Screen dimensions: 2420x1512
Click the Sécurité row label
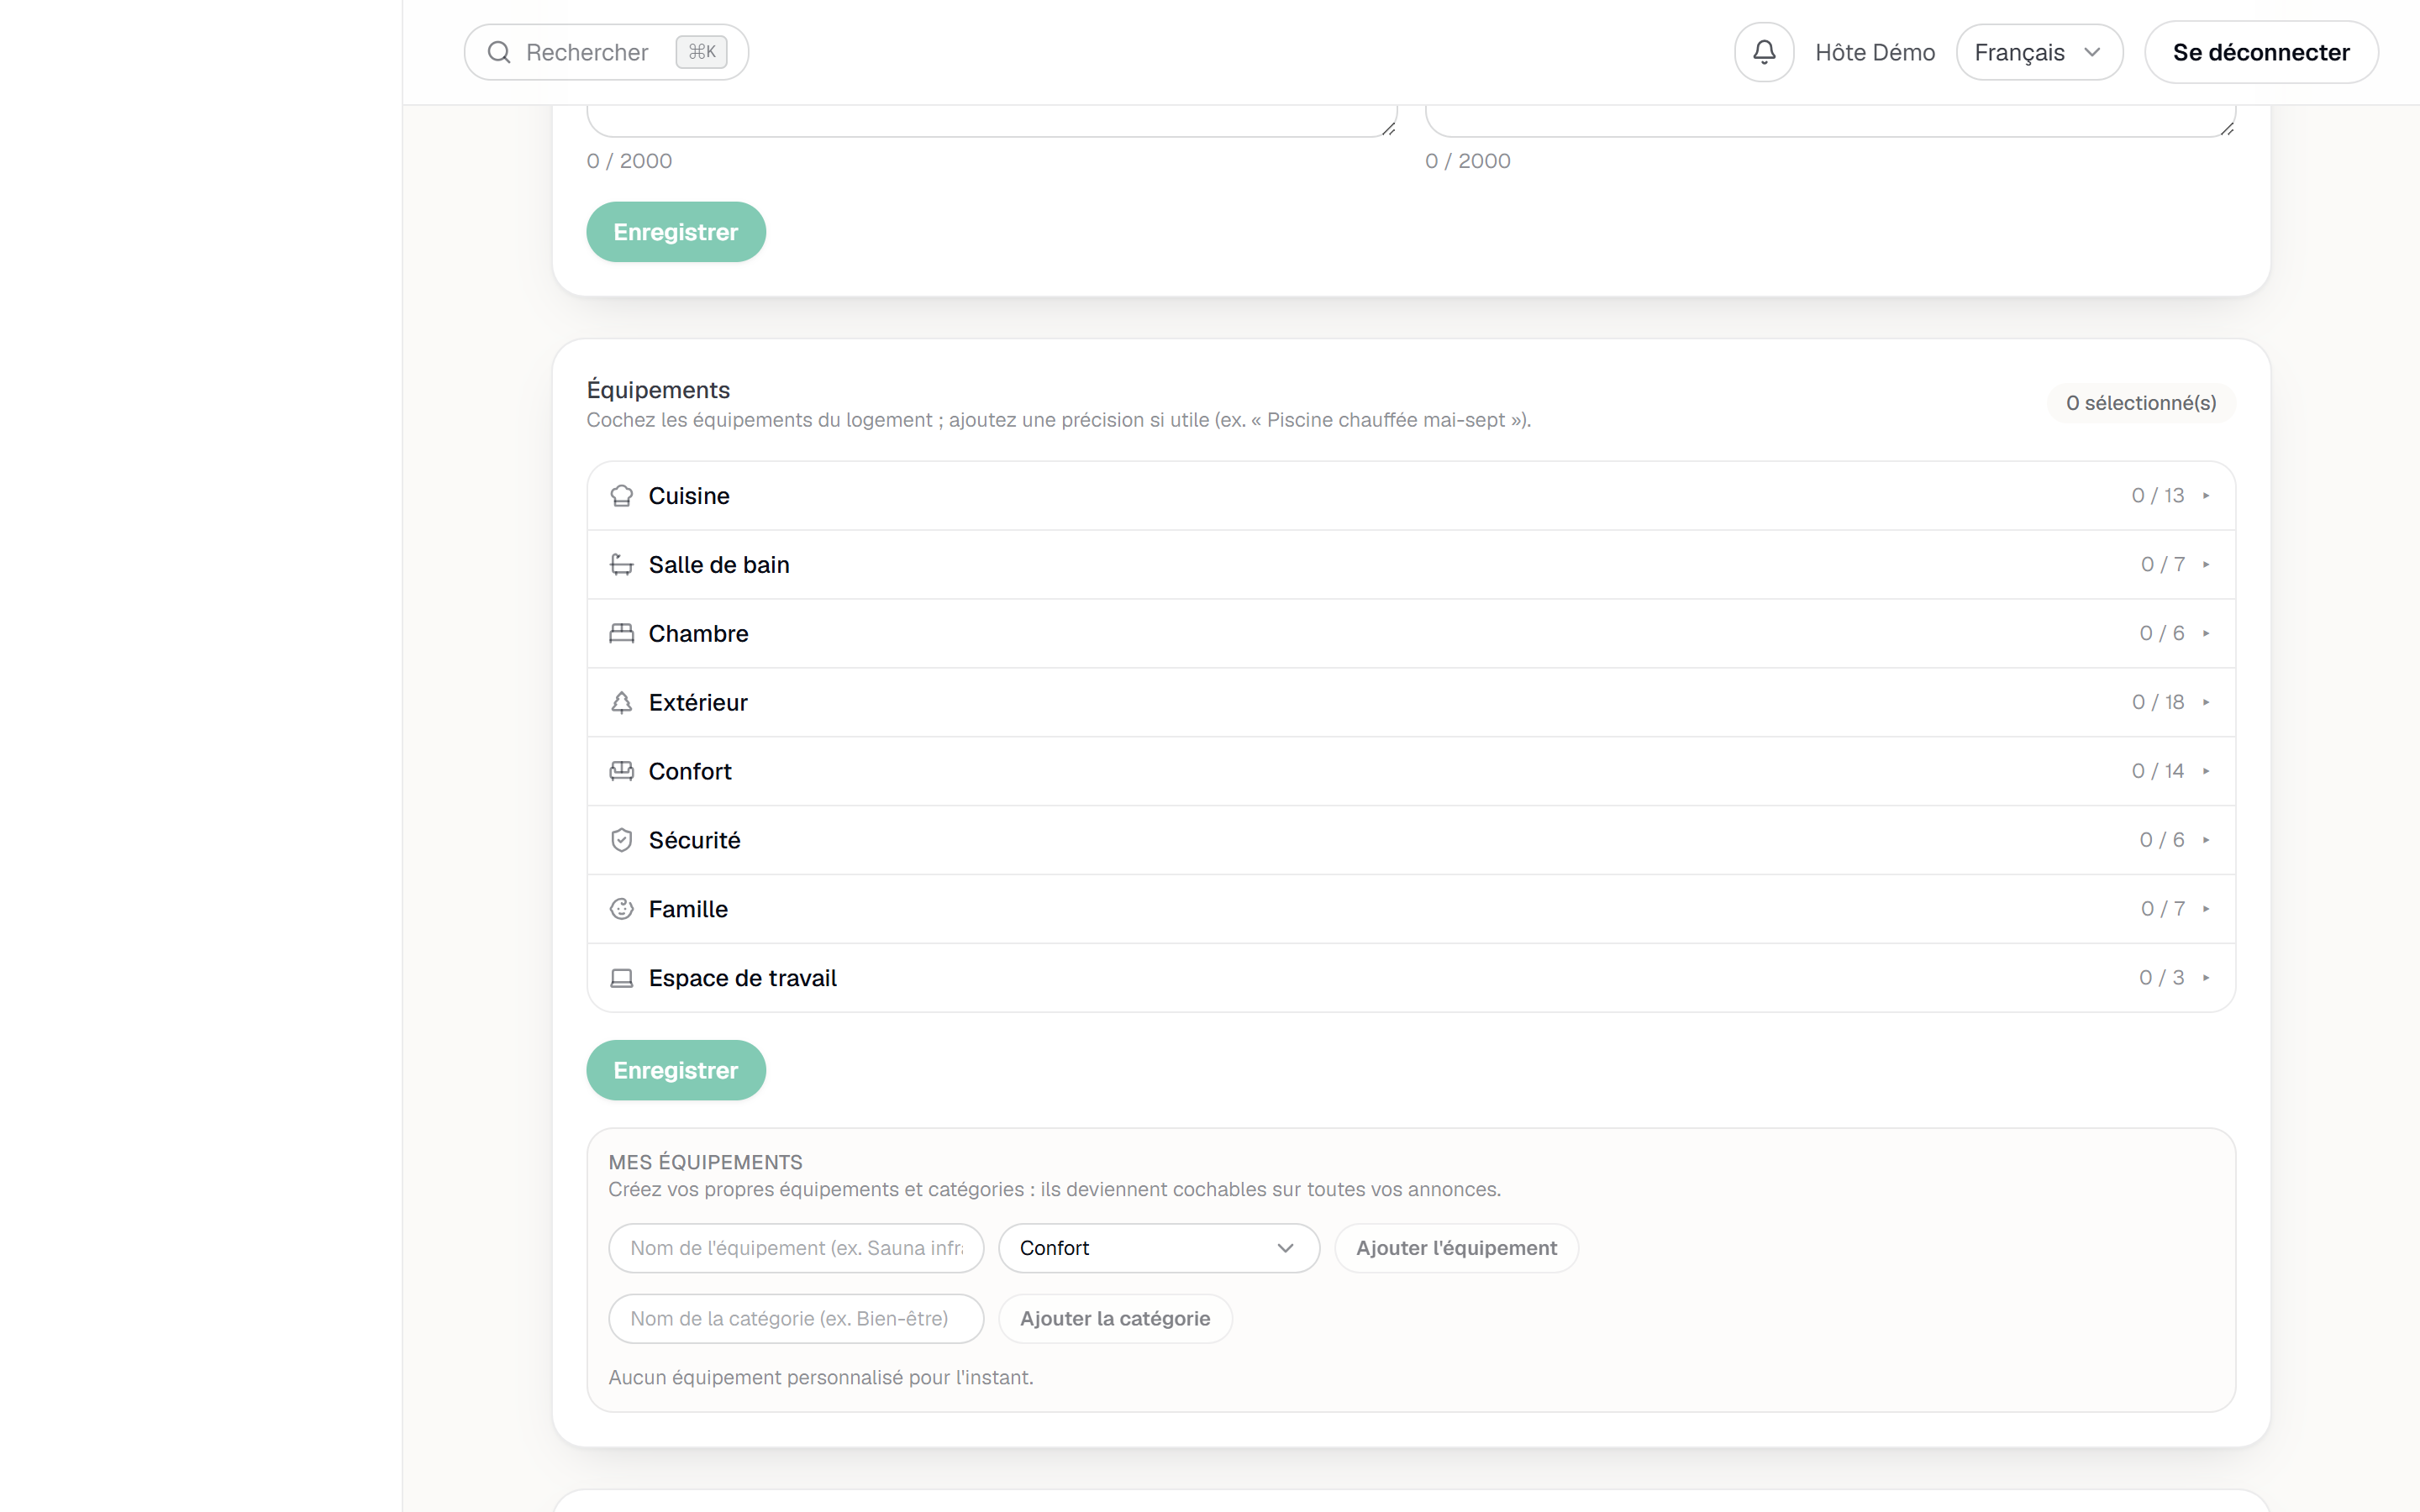695,840
